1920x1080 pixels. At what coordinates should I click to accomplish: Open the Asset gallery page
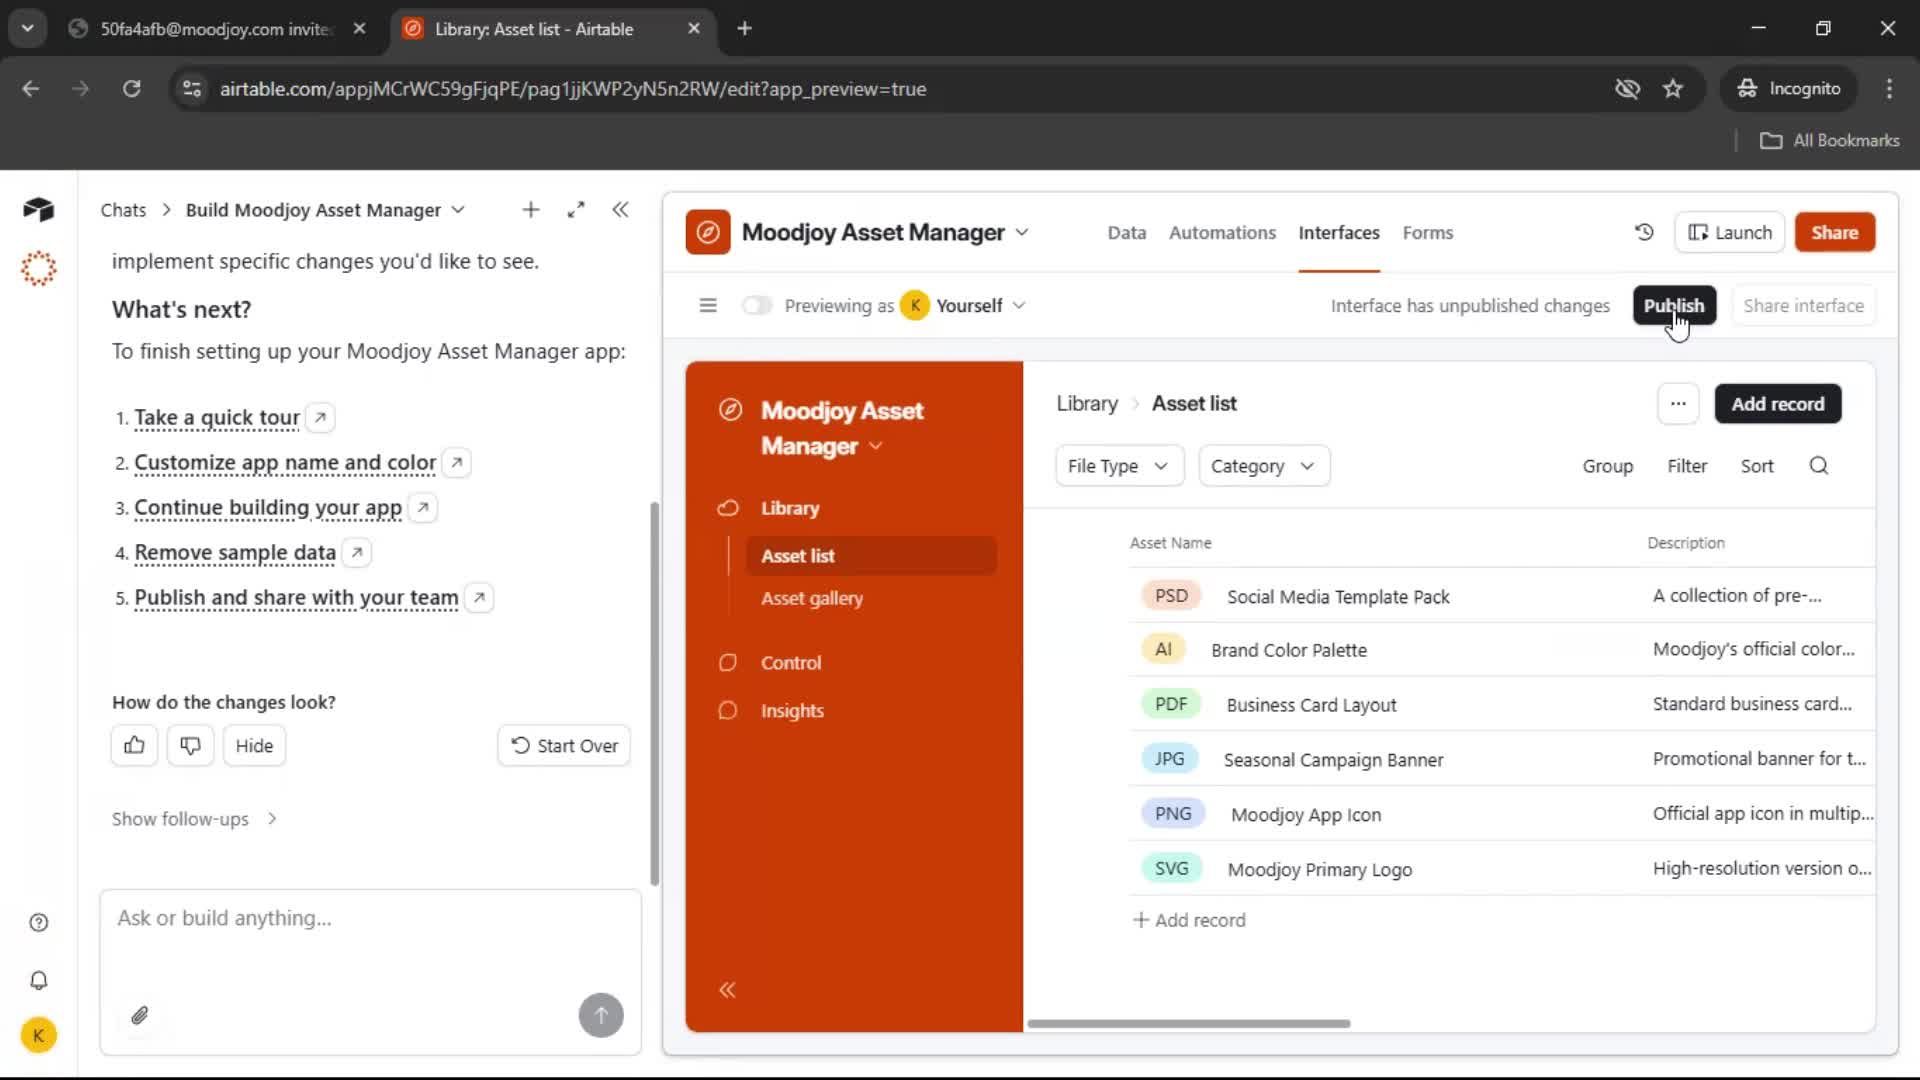(812, 598)
